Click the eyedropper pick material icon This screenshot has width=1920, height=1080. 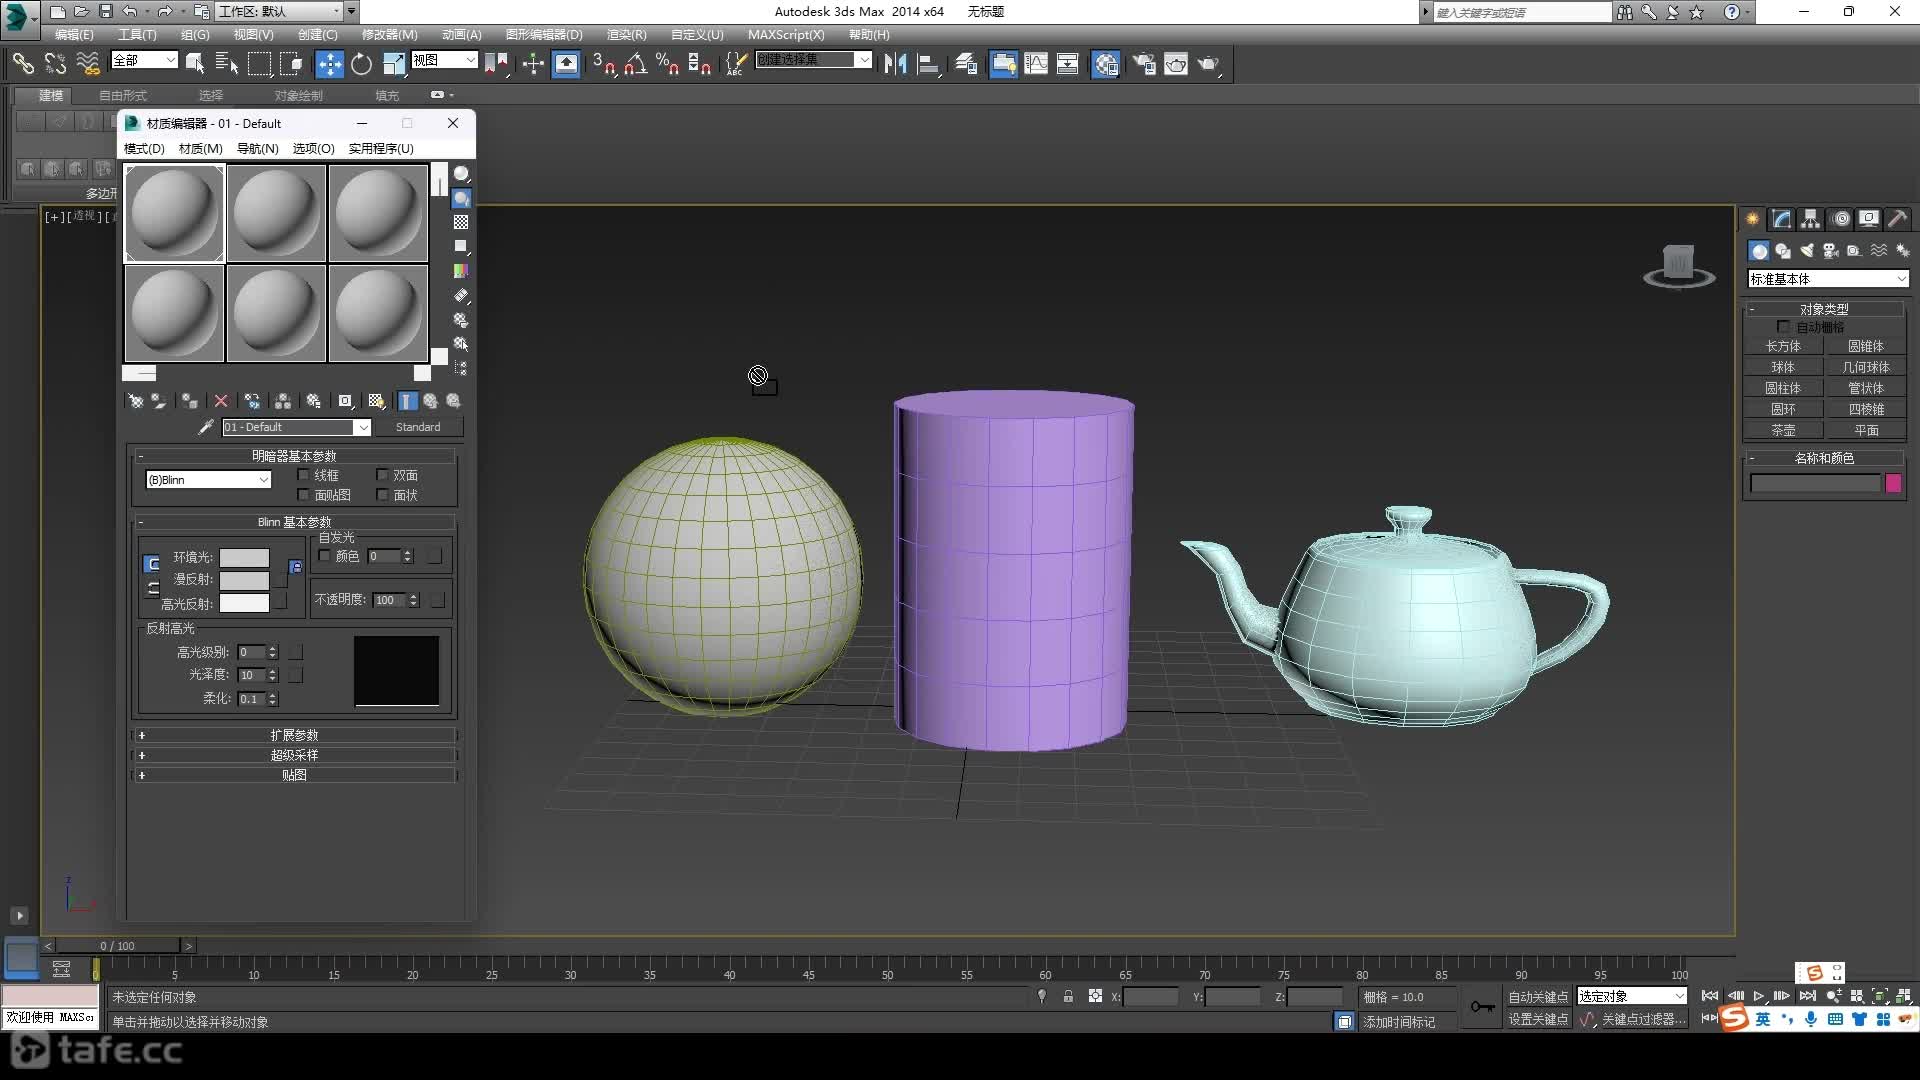click(206, 427)
